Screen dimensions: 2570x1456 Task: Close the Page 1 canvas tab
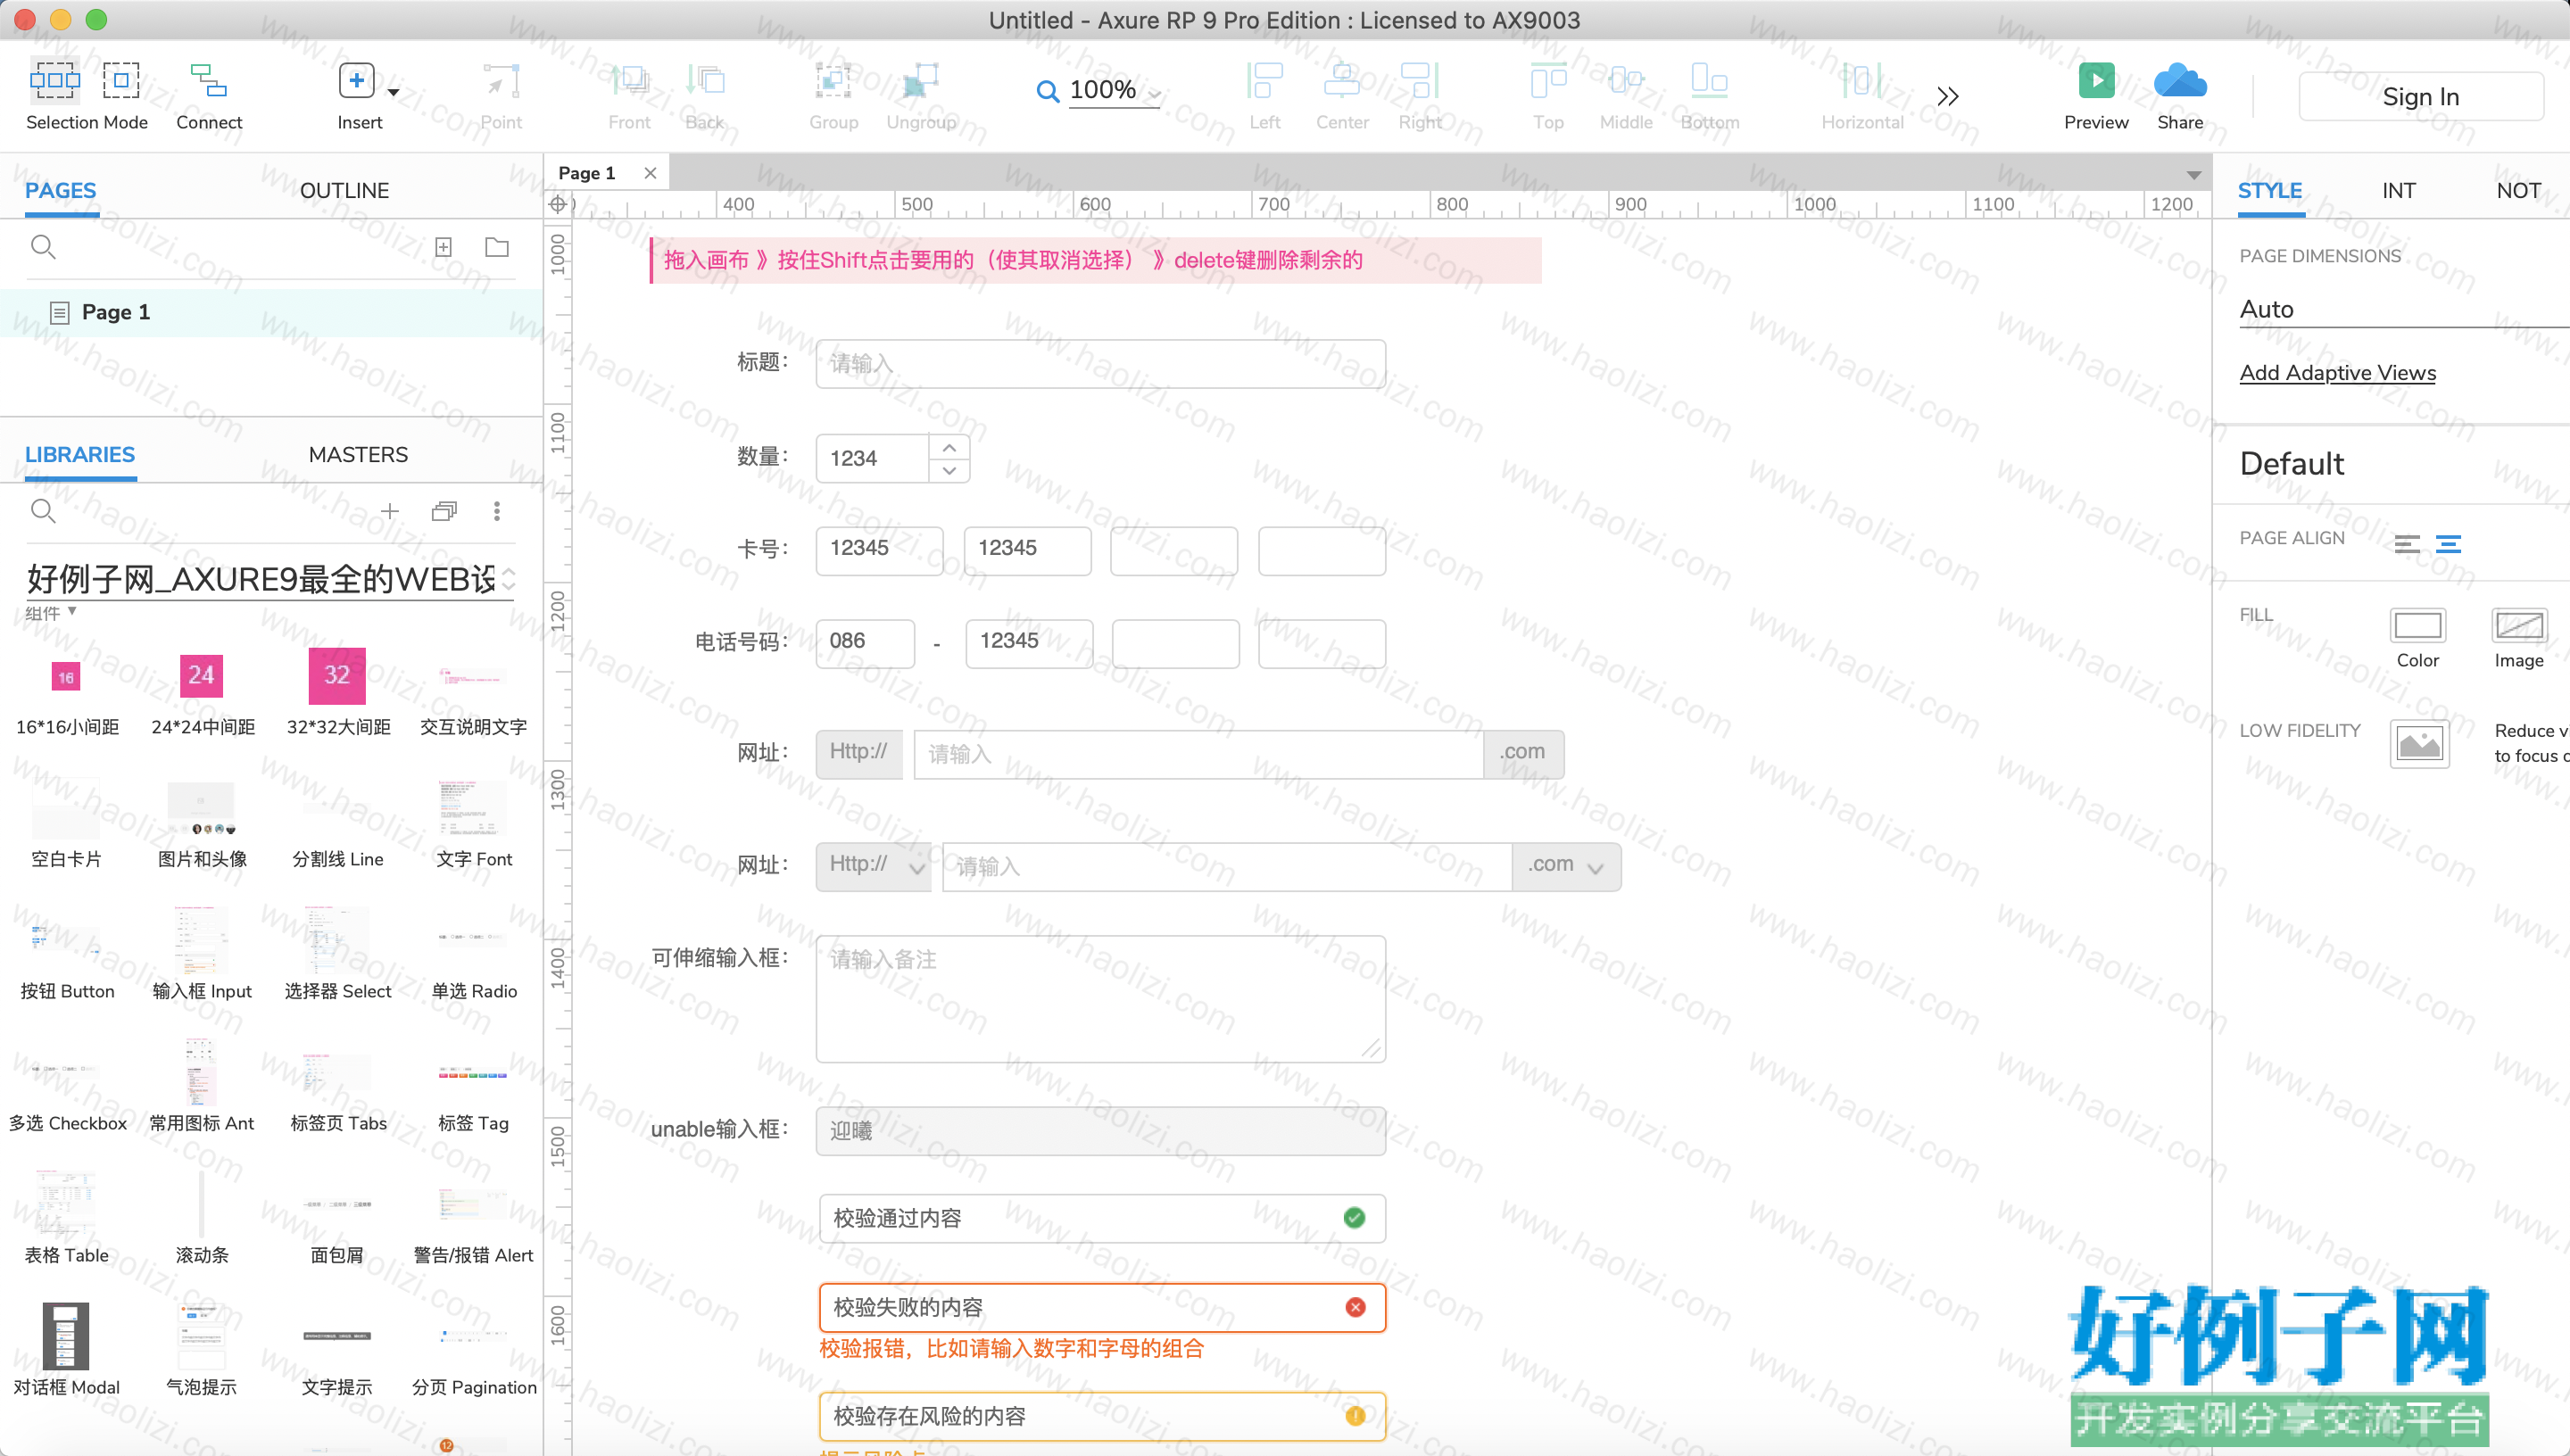click(x=650, y=173)
